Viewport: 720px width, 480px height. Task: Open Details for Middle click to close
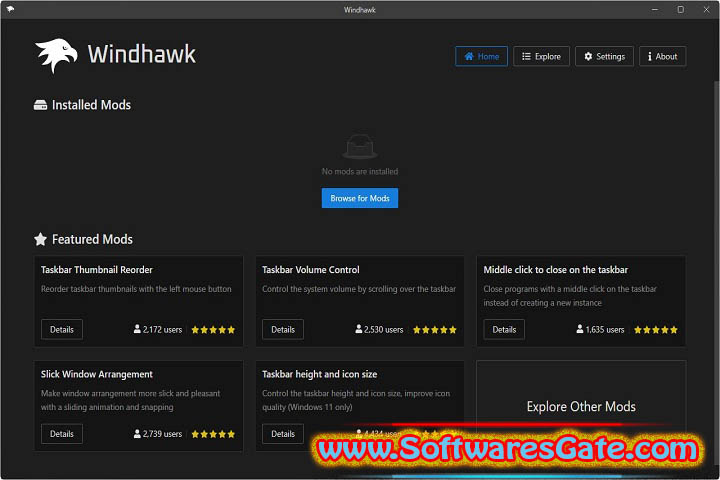tap(504, 329)
